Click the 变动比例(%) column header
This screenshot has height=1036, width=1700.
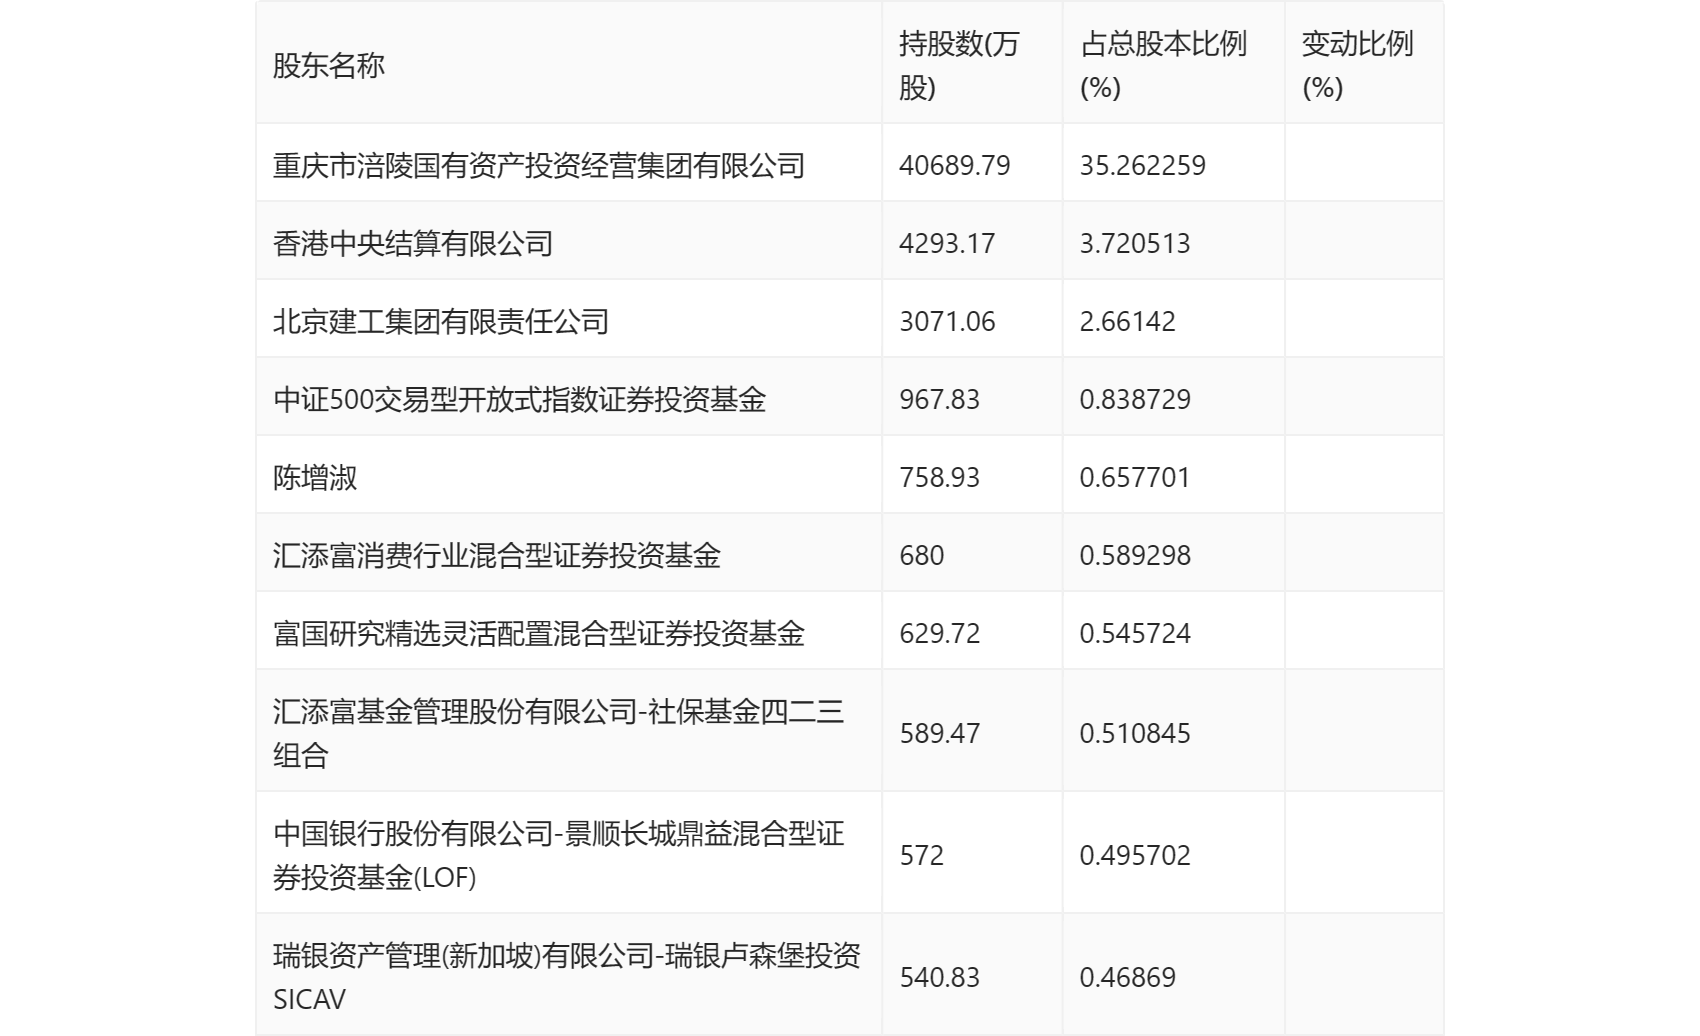tap(1357, 65)
